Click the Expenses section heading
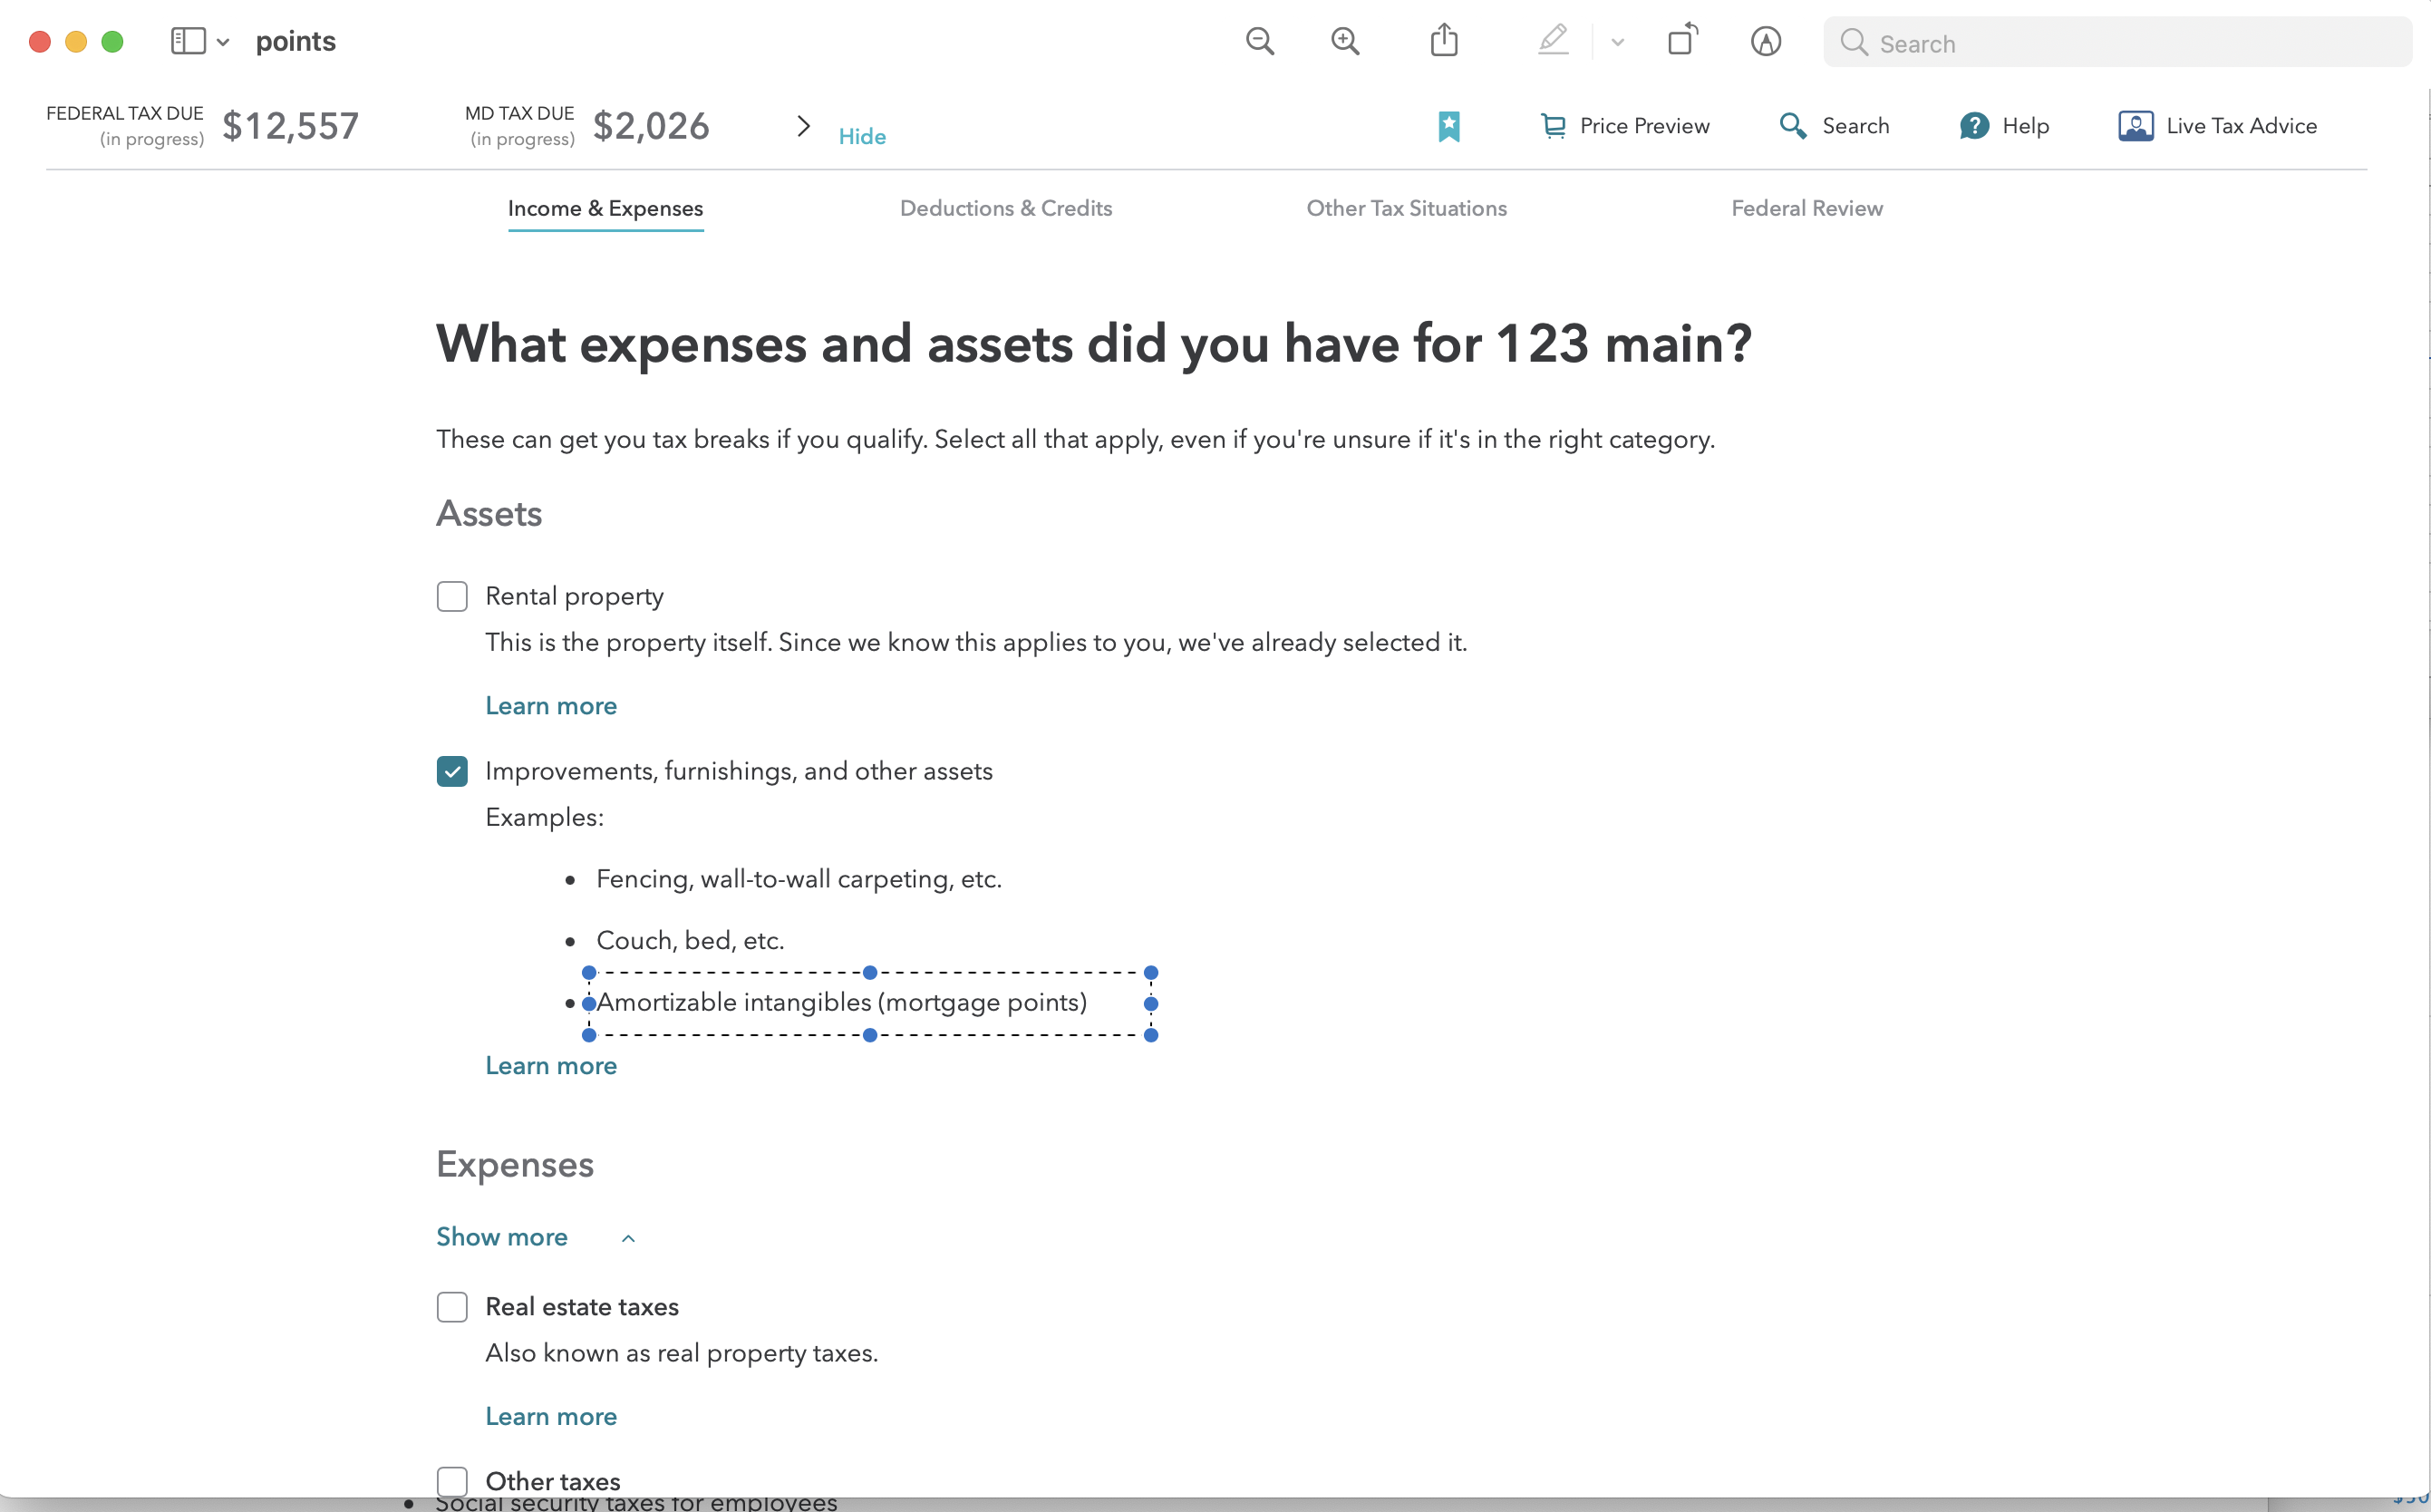 515,1165
